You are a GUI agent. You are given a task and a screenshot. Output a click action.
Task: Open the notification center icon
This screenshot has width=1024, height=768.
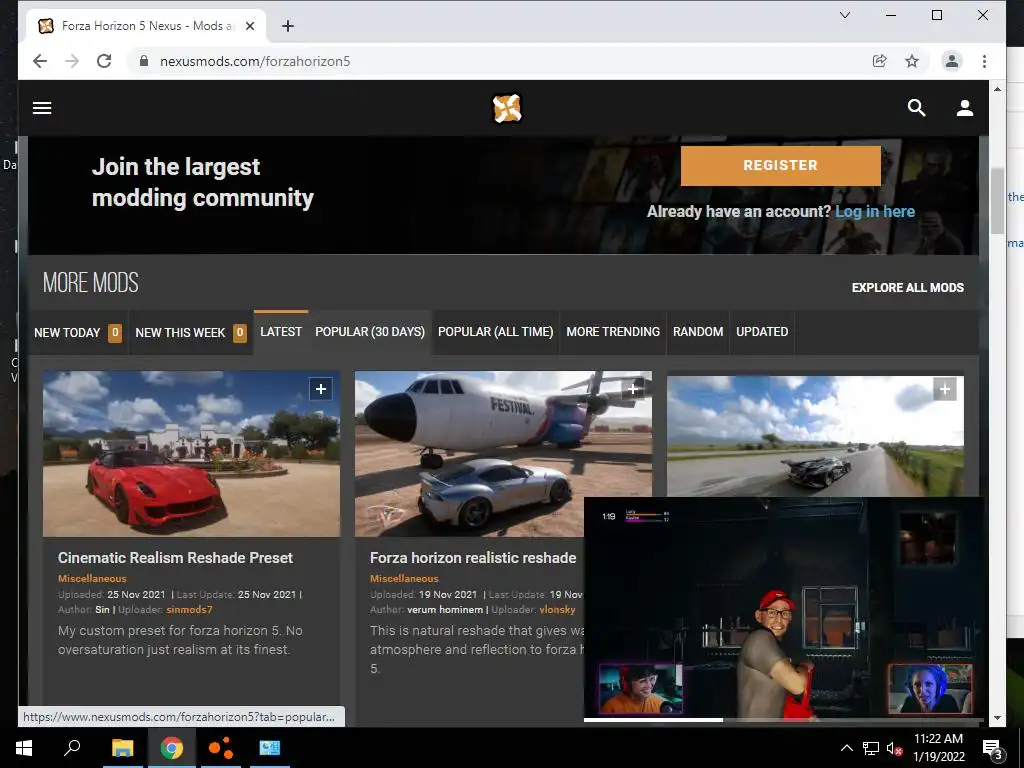point(991,749)
